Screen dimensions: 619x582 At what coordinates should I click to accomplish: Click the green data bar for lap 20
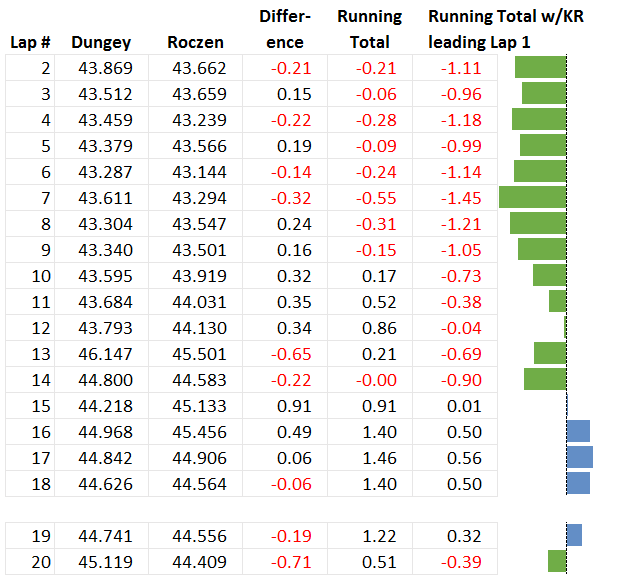pyautogui.click(x=556, y=561)
